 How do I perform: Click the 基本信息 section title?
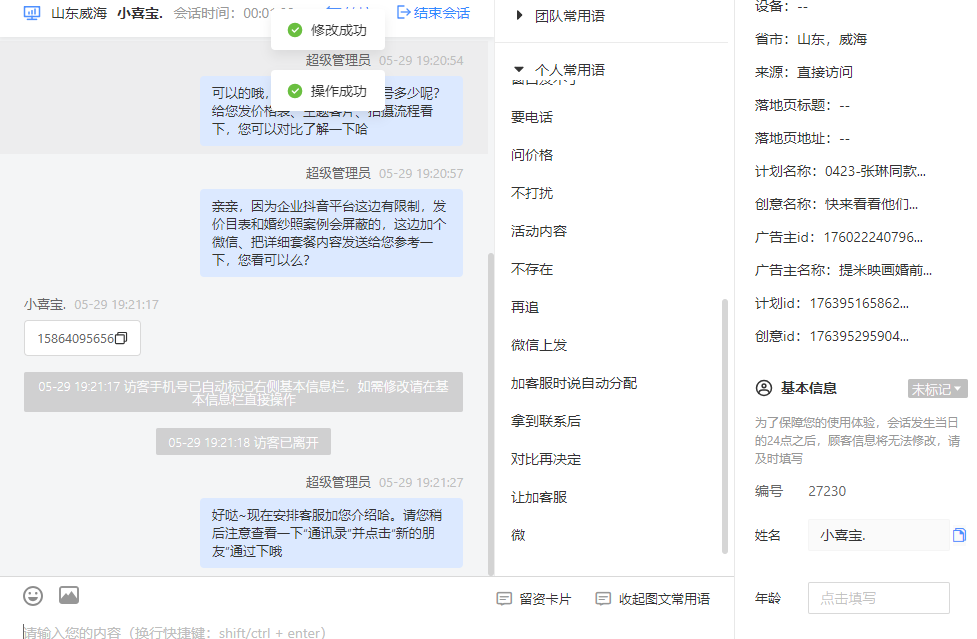coord(809,389)
